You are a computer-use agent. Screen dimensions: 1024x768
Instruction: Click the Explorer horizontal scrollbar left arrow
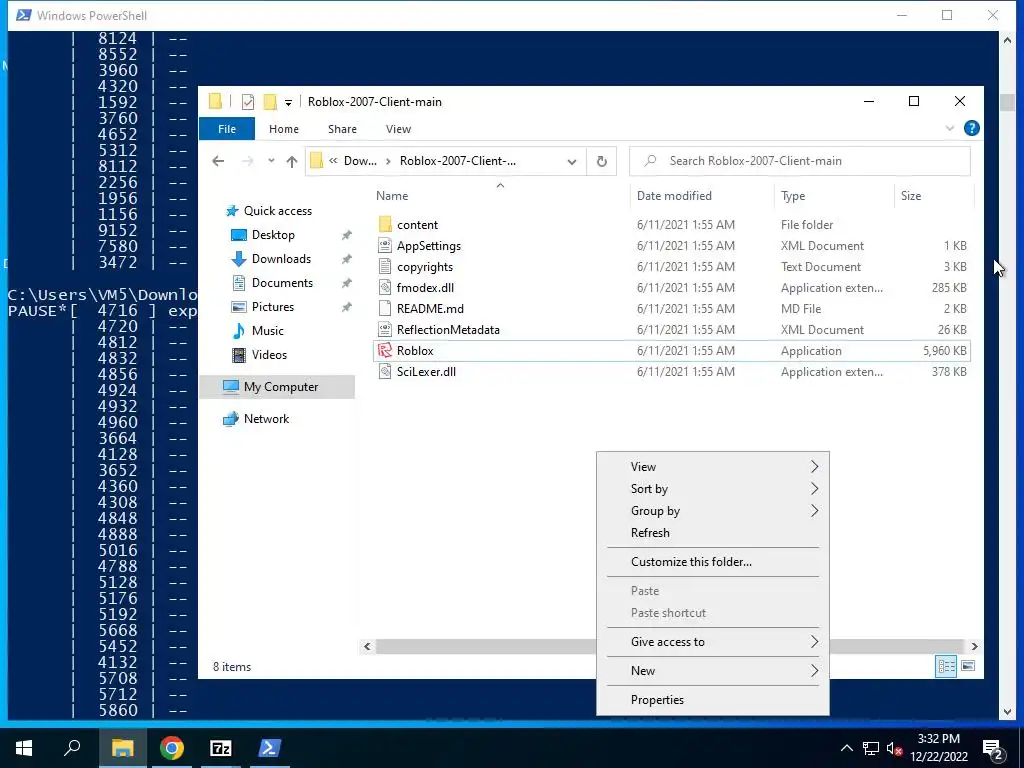click(x=367, y=647)
